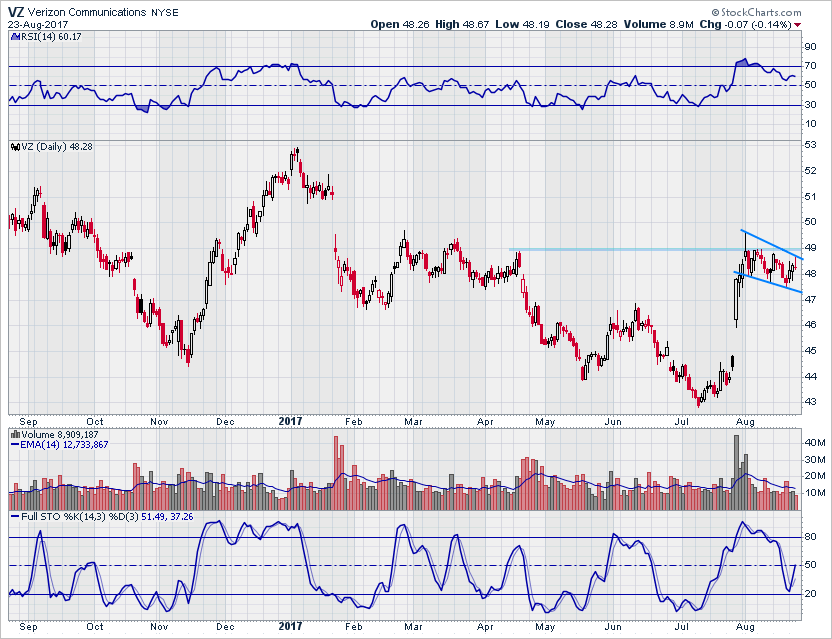Click the Sep label under the price chart
This screenshot has height=639, width=832.
coord(28,422)
